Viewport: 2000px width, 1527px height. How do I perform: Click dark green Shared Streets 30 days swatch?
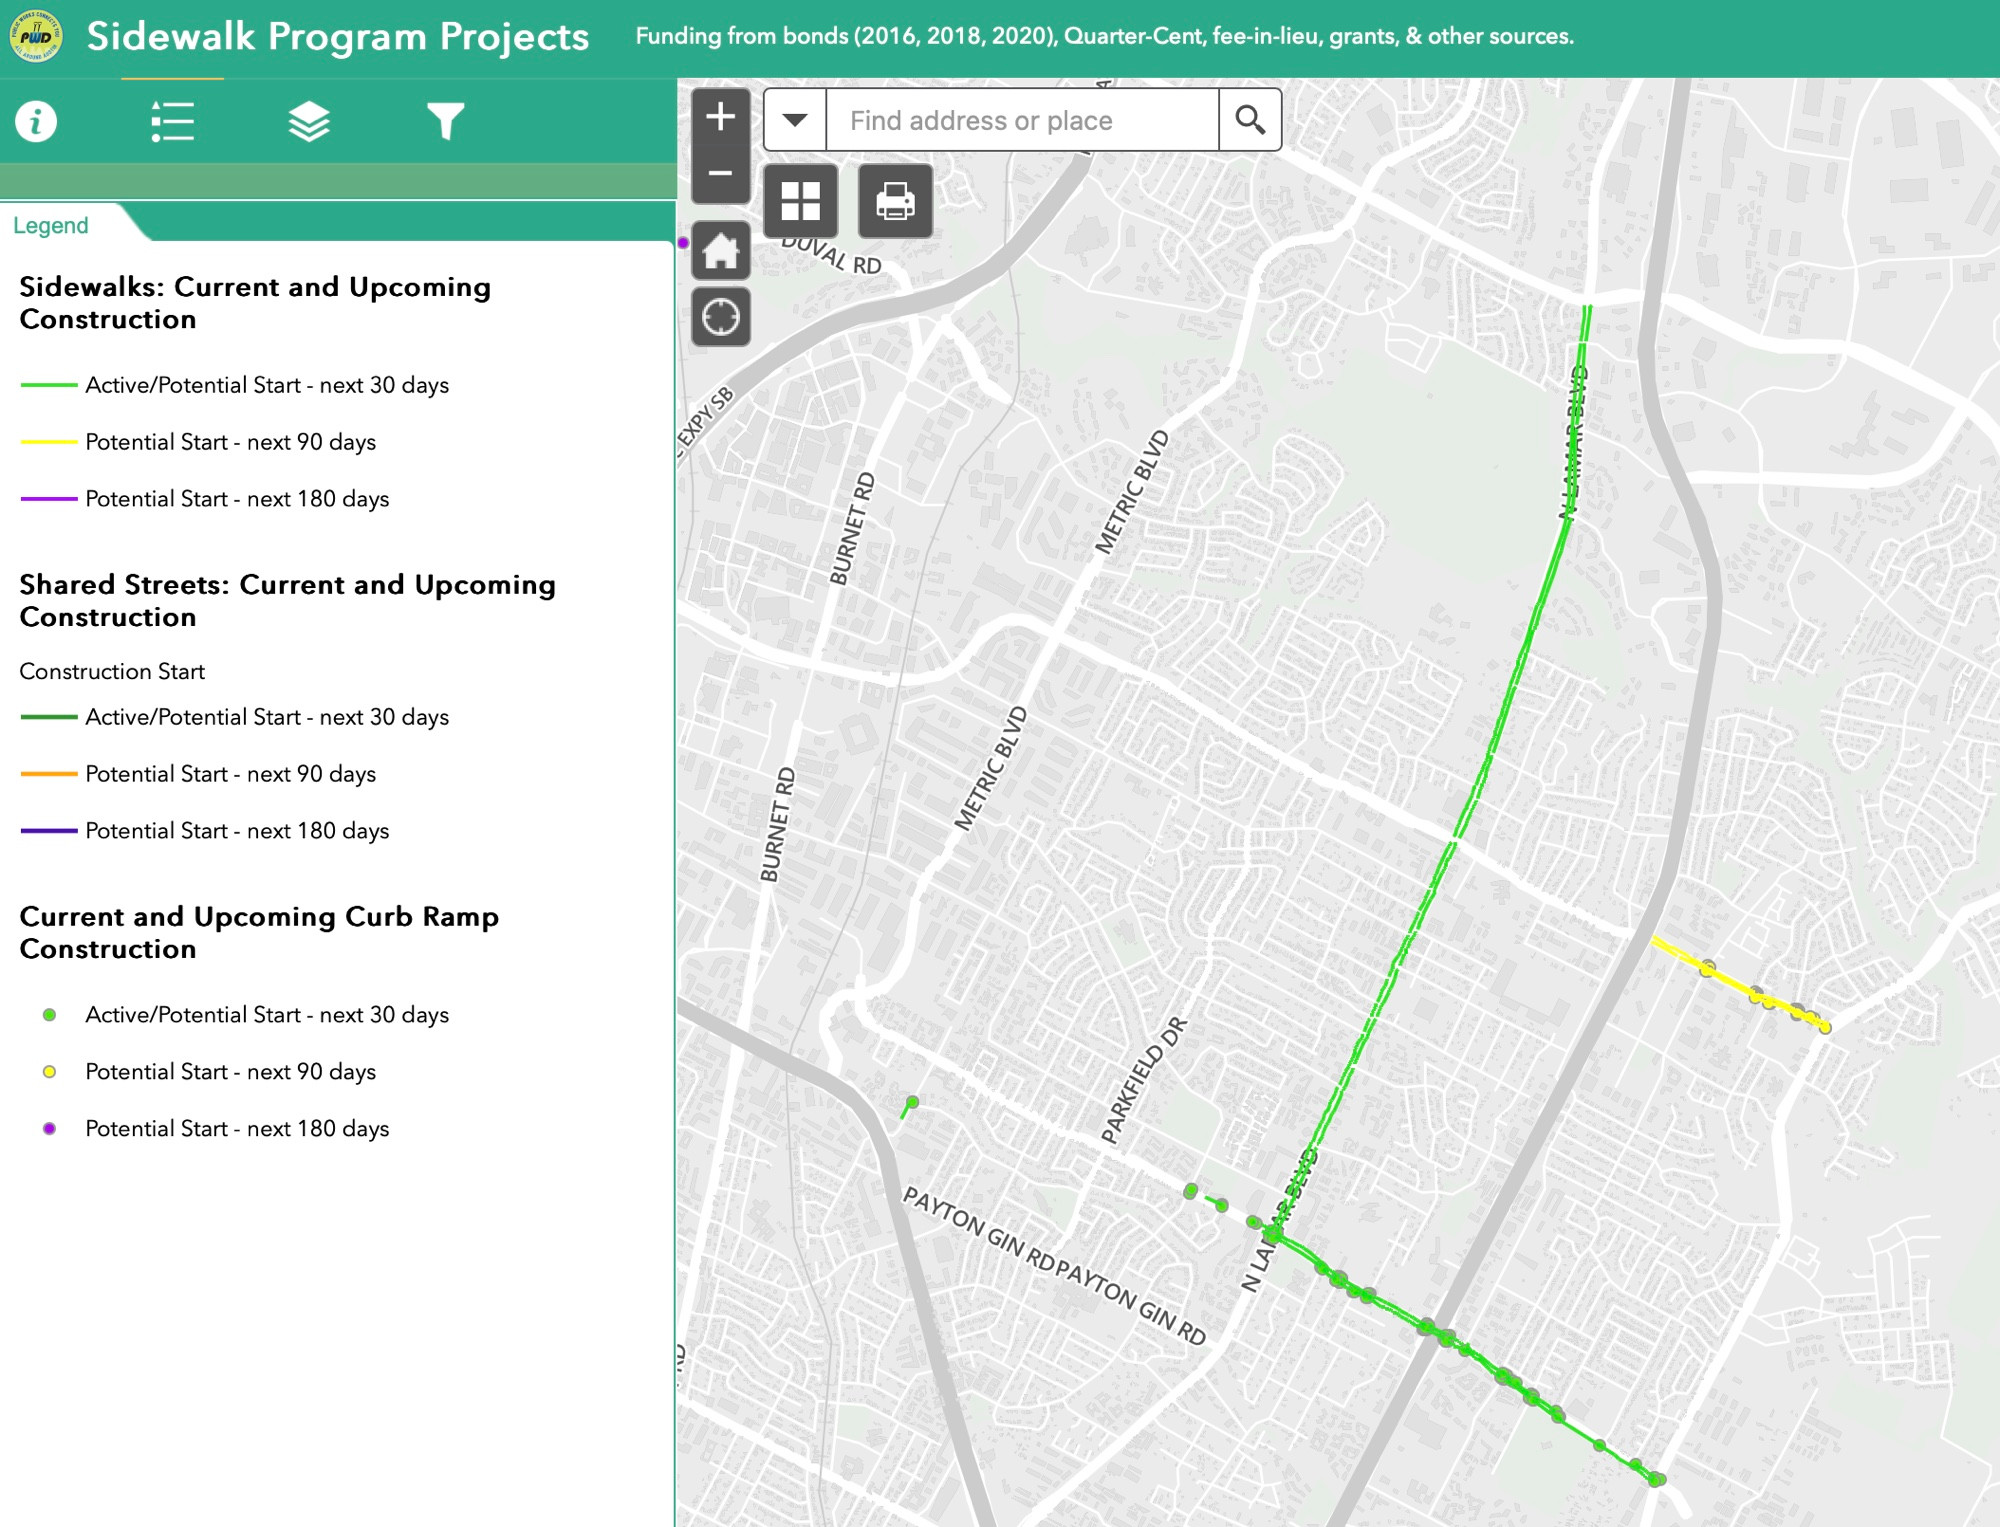click(x=49, y=717)
